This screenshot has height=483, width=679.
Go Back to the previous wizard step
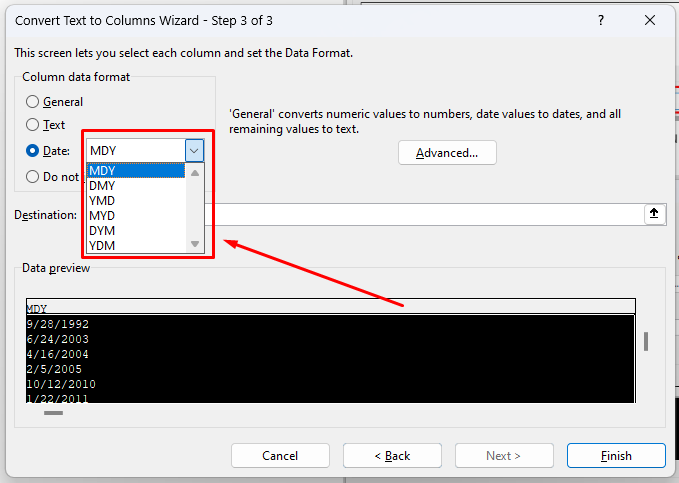[392, 456]
